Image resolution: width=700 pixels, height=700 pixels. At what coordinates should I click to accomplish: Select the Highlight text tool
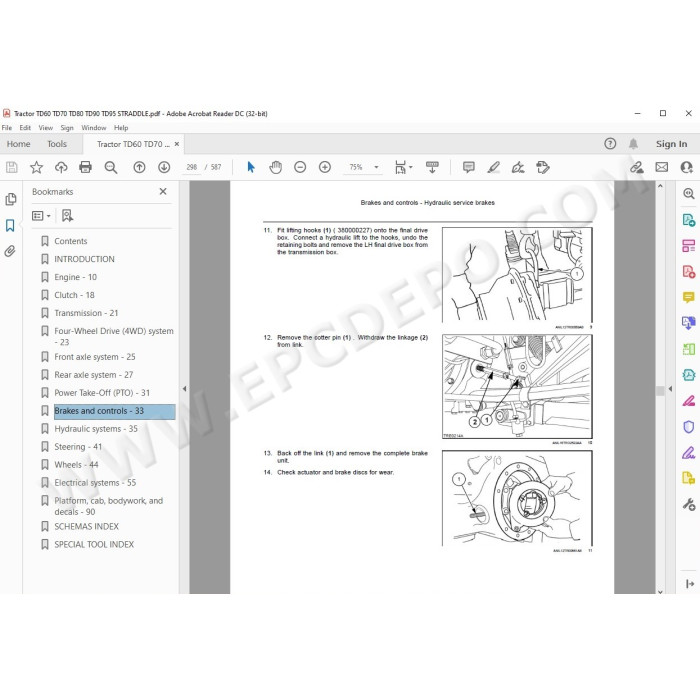click(x=493, y=167)
